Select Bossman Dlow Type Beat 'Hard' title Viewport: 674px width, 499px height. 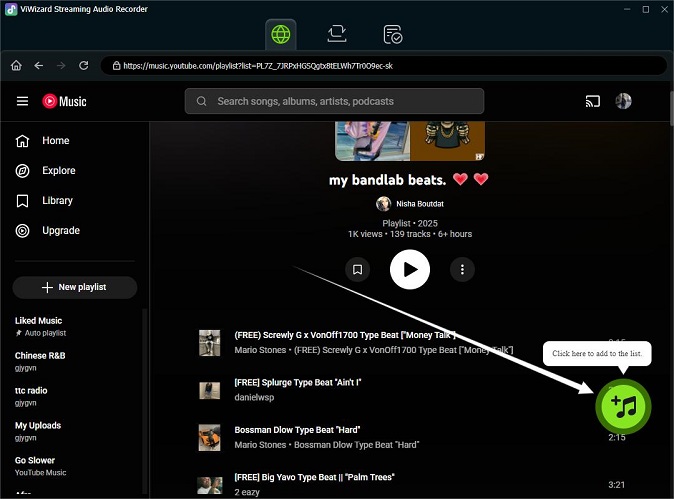pos(297,430)
